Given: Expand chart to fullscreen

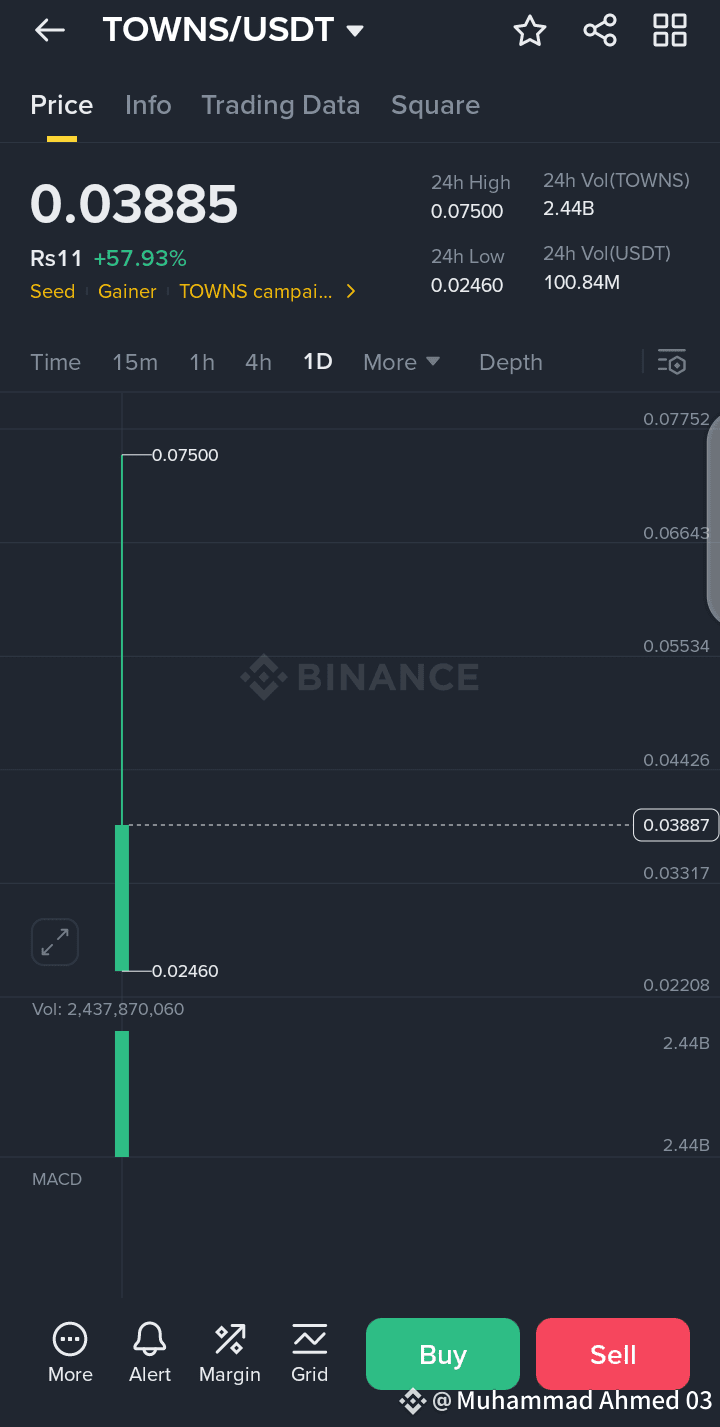Looking at the screenshot, I should pos(55,942).
